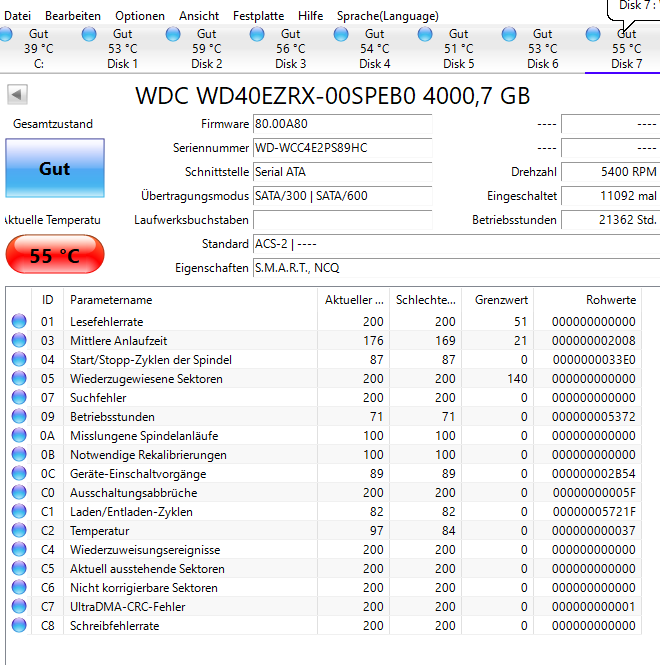Click status orb of Start/Stopp-Zyklen row
Screen dimensions: 660x665
click(x=19, y=359)
